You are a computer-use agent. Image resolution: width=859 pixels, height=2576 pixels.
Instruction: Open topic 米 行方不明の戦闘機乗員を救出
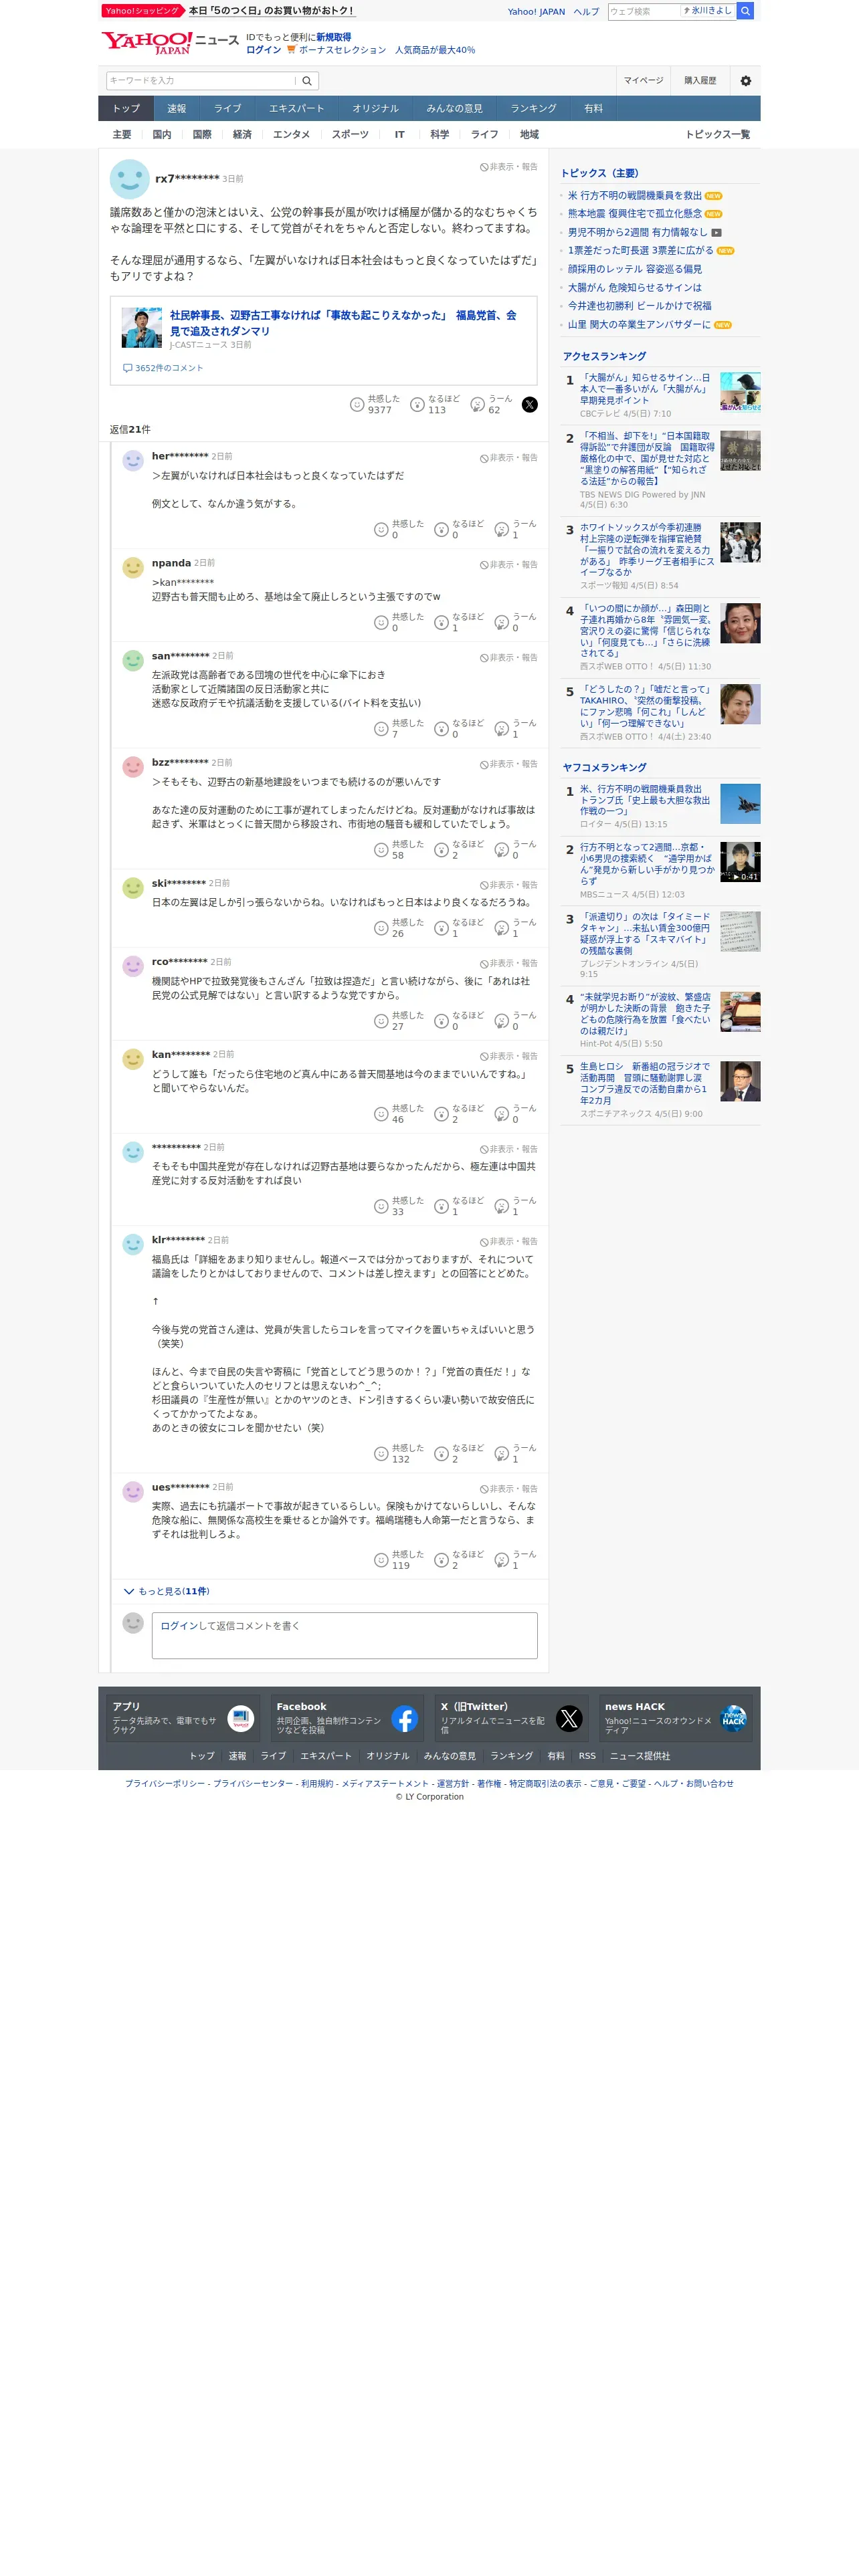point(635,196)
